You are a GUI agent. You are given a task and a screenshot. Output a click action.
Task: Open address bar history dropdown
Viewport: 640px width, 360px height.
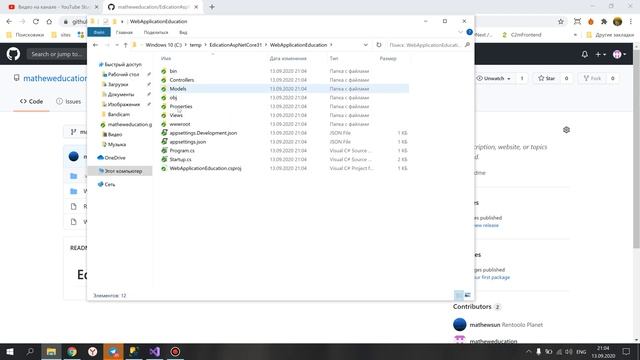point(366,45)
